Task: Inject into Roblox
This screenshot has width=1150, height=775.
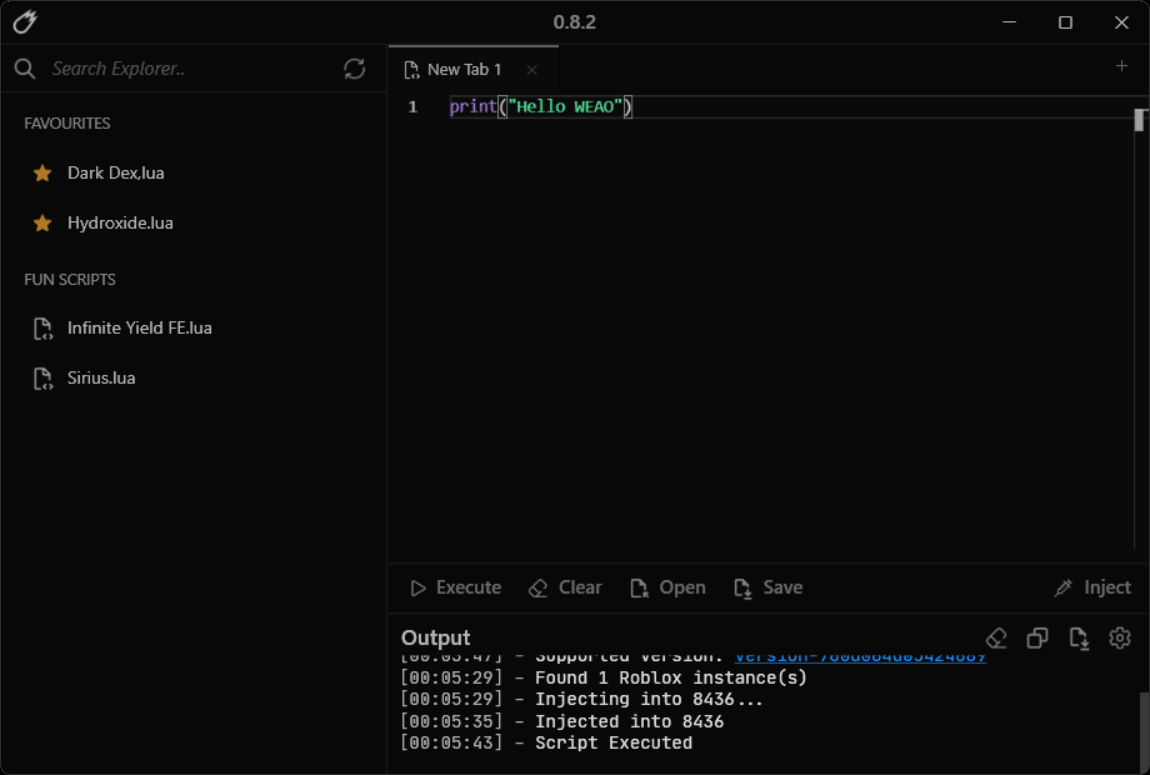Action: (1092, 588)
